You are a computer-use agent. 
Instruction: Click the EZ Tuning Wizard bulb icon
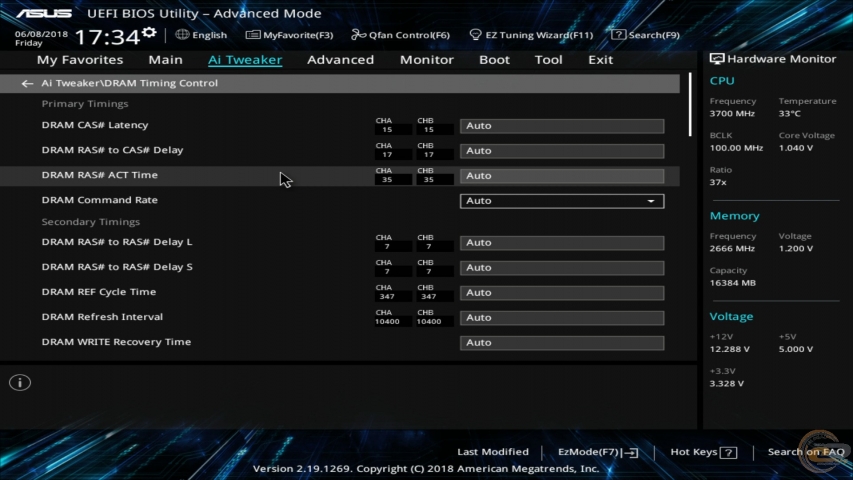click(x=475, y=35)
